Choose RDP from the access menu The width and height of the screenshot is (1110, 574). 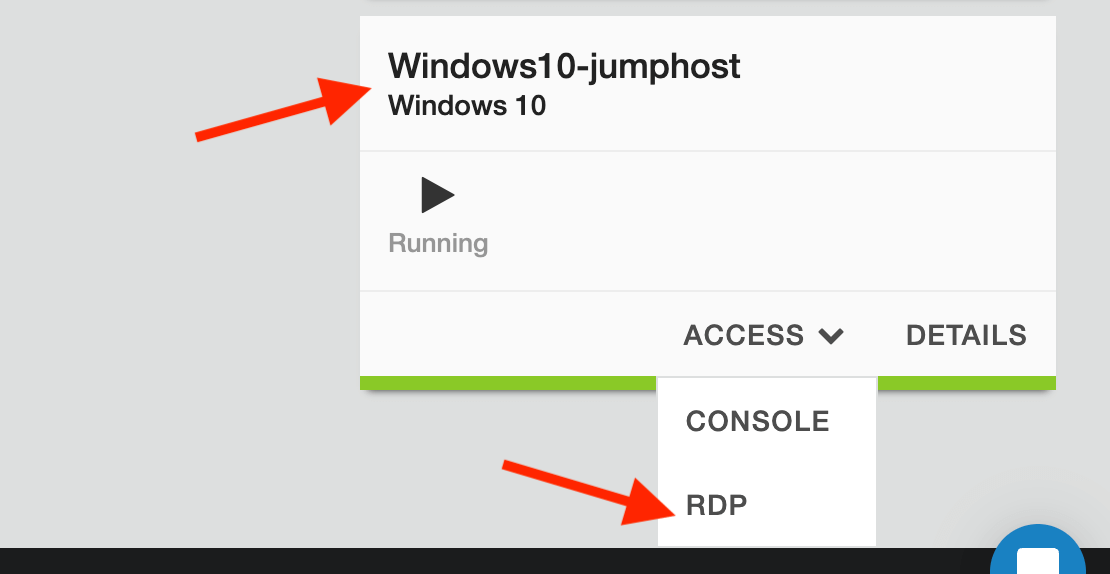[717, 505]
